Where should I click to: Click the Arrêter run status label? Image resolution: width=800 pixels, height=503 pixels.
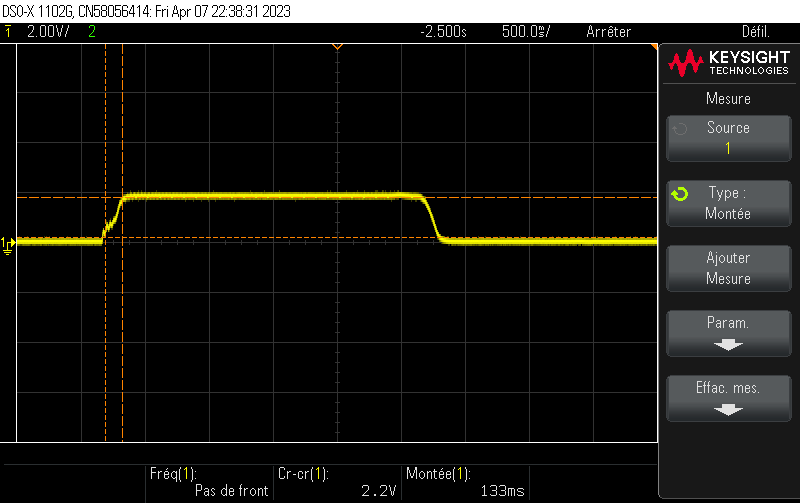(609, 32)
